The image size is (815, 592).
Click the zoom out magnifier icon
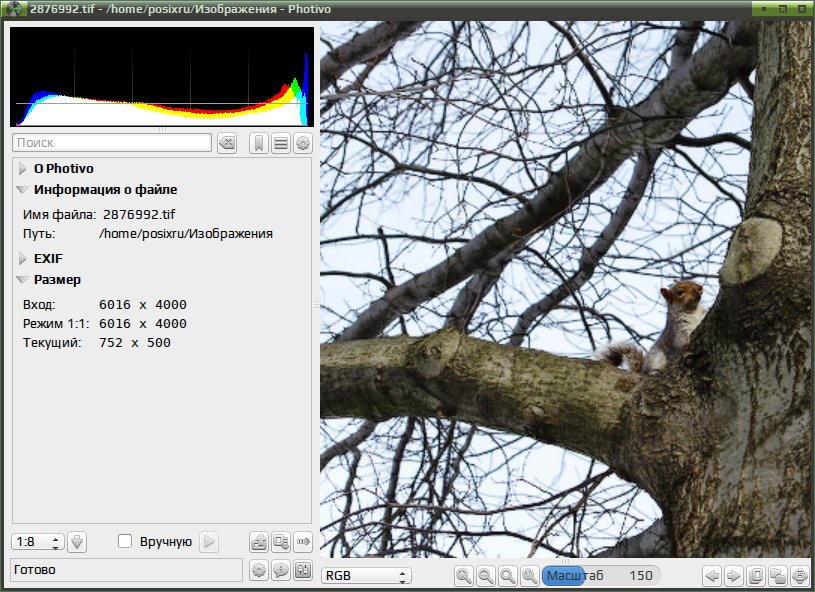point(485,575)
